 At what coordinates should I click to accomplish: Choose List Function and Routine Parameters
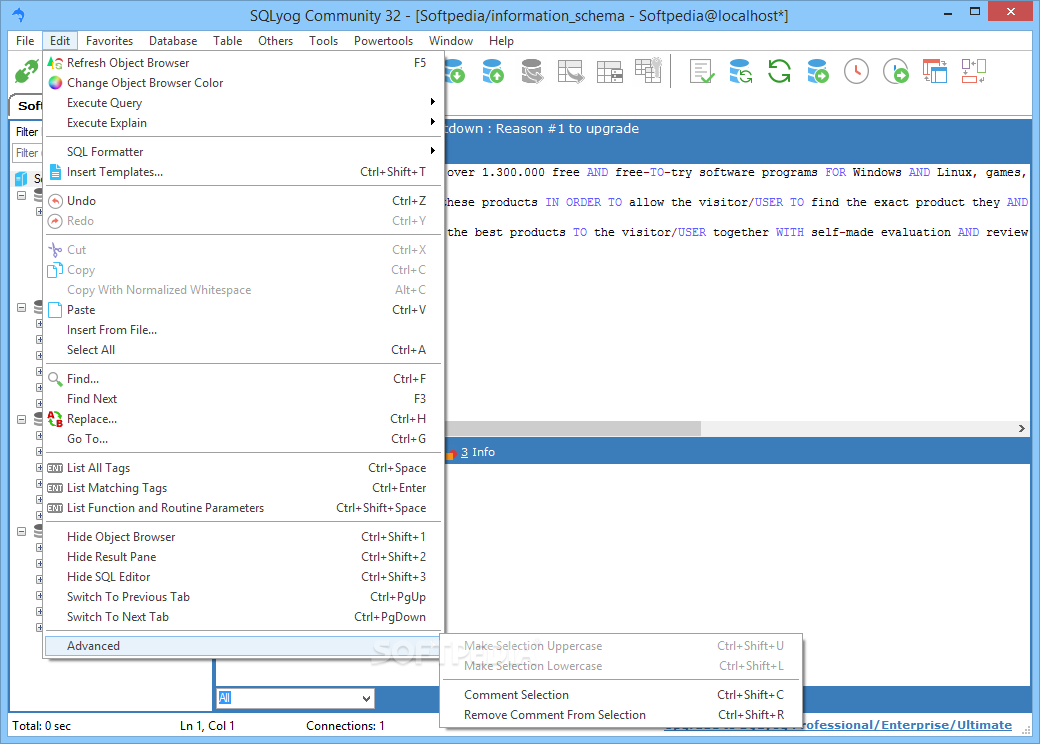coord(243,508)
